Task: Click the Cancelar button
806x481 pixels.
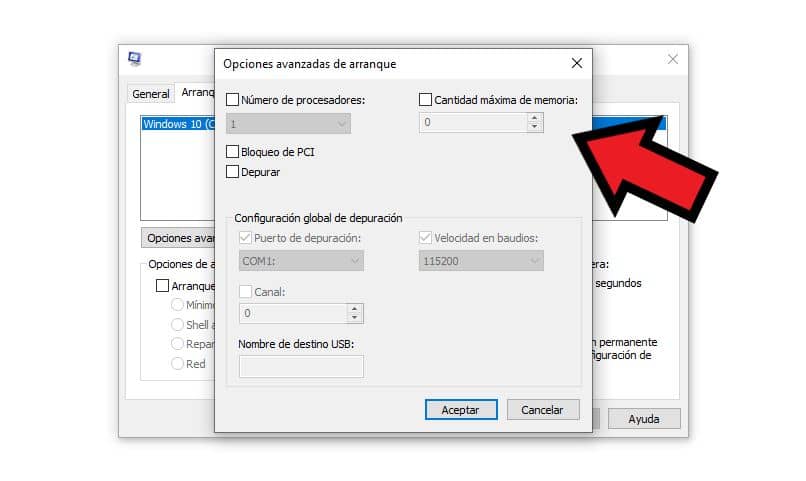Action: coord(543,410)
